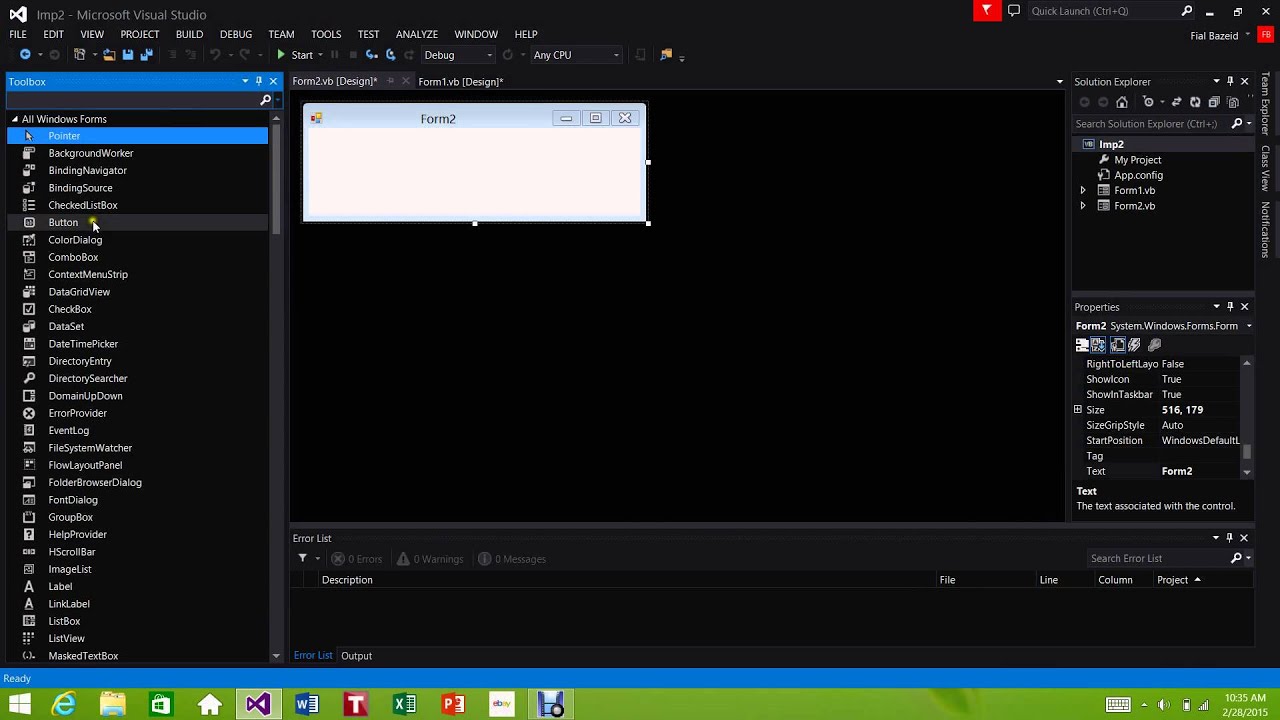Open the Team Explorer side tab
The width and height of the screenshot is (1280, 720).
point(1265,104)
